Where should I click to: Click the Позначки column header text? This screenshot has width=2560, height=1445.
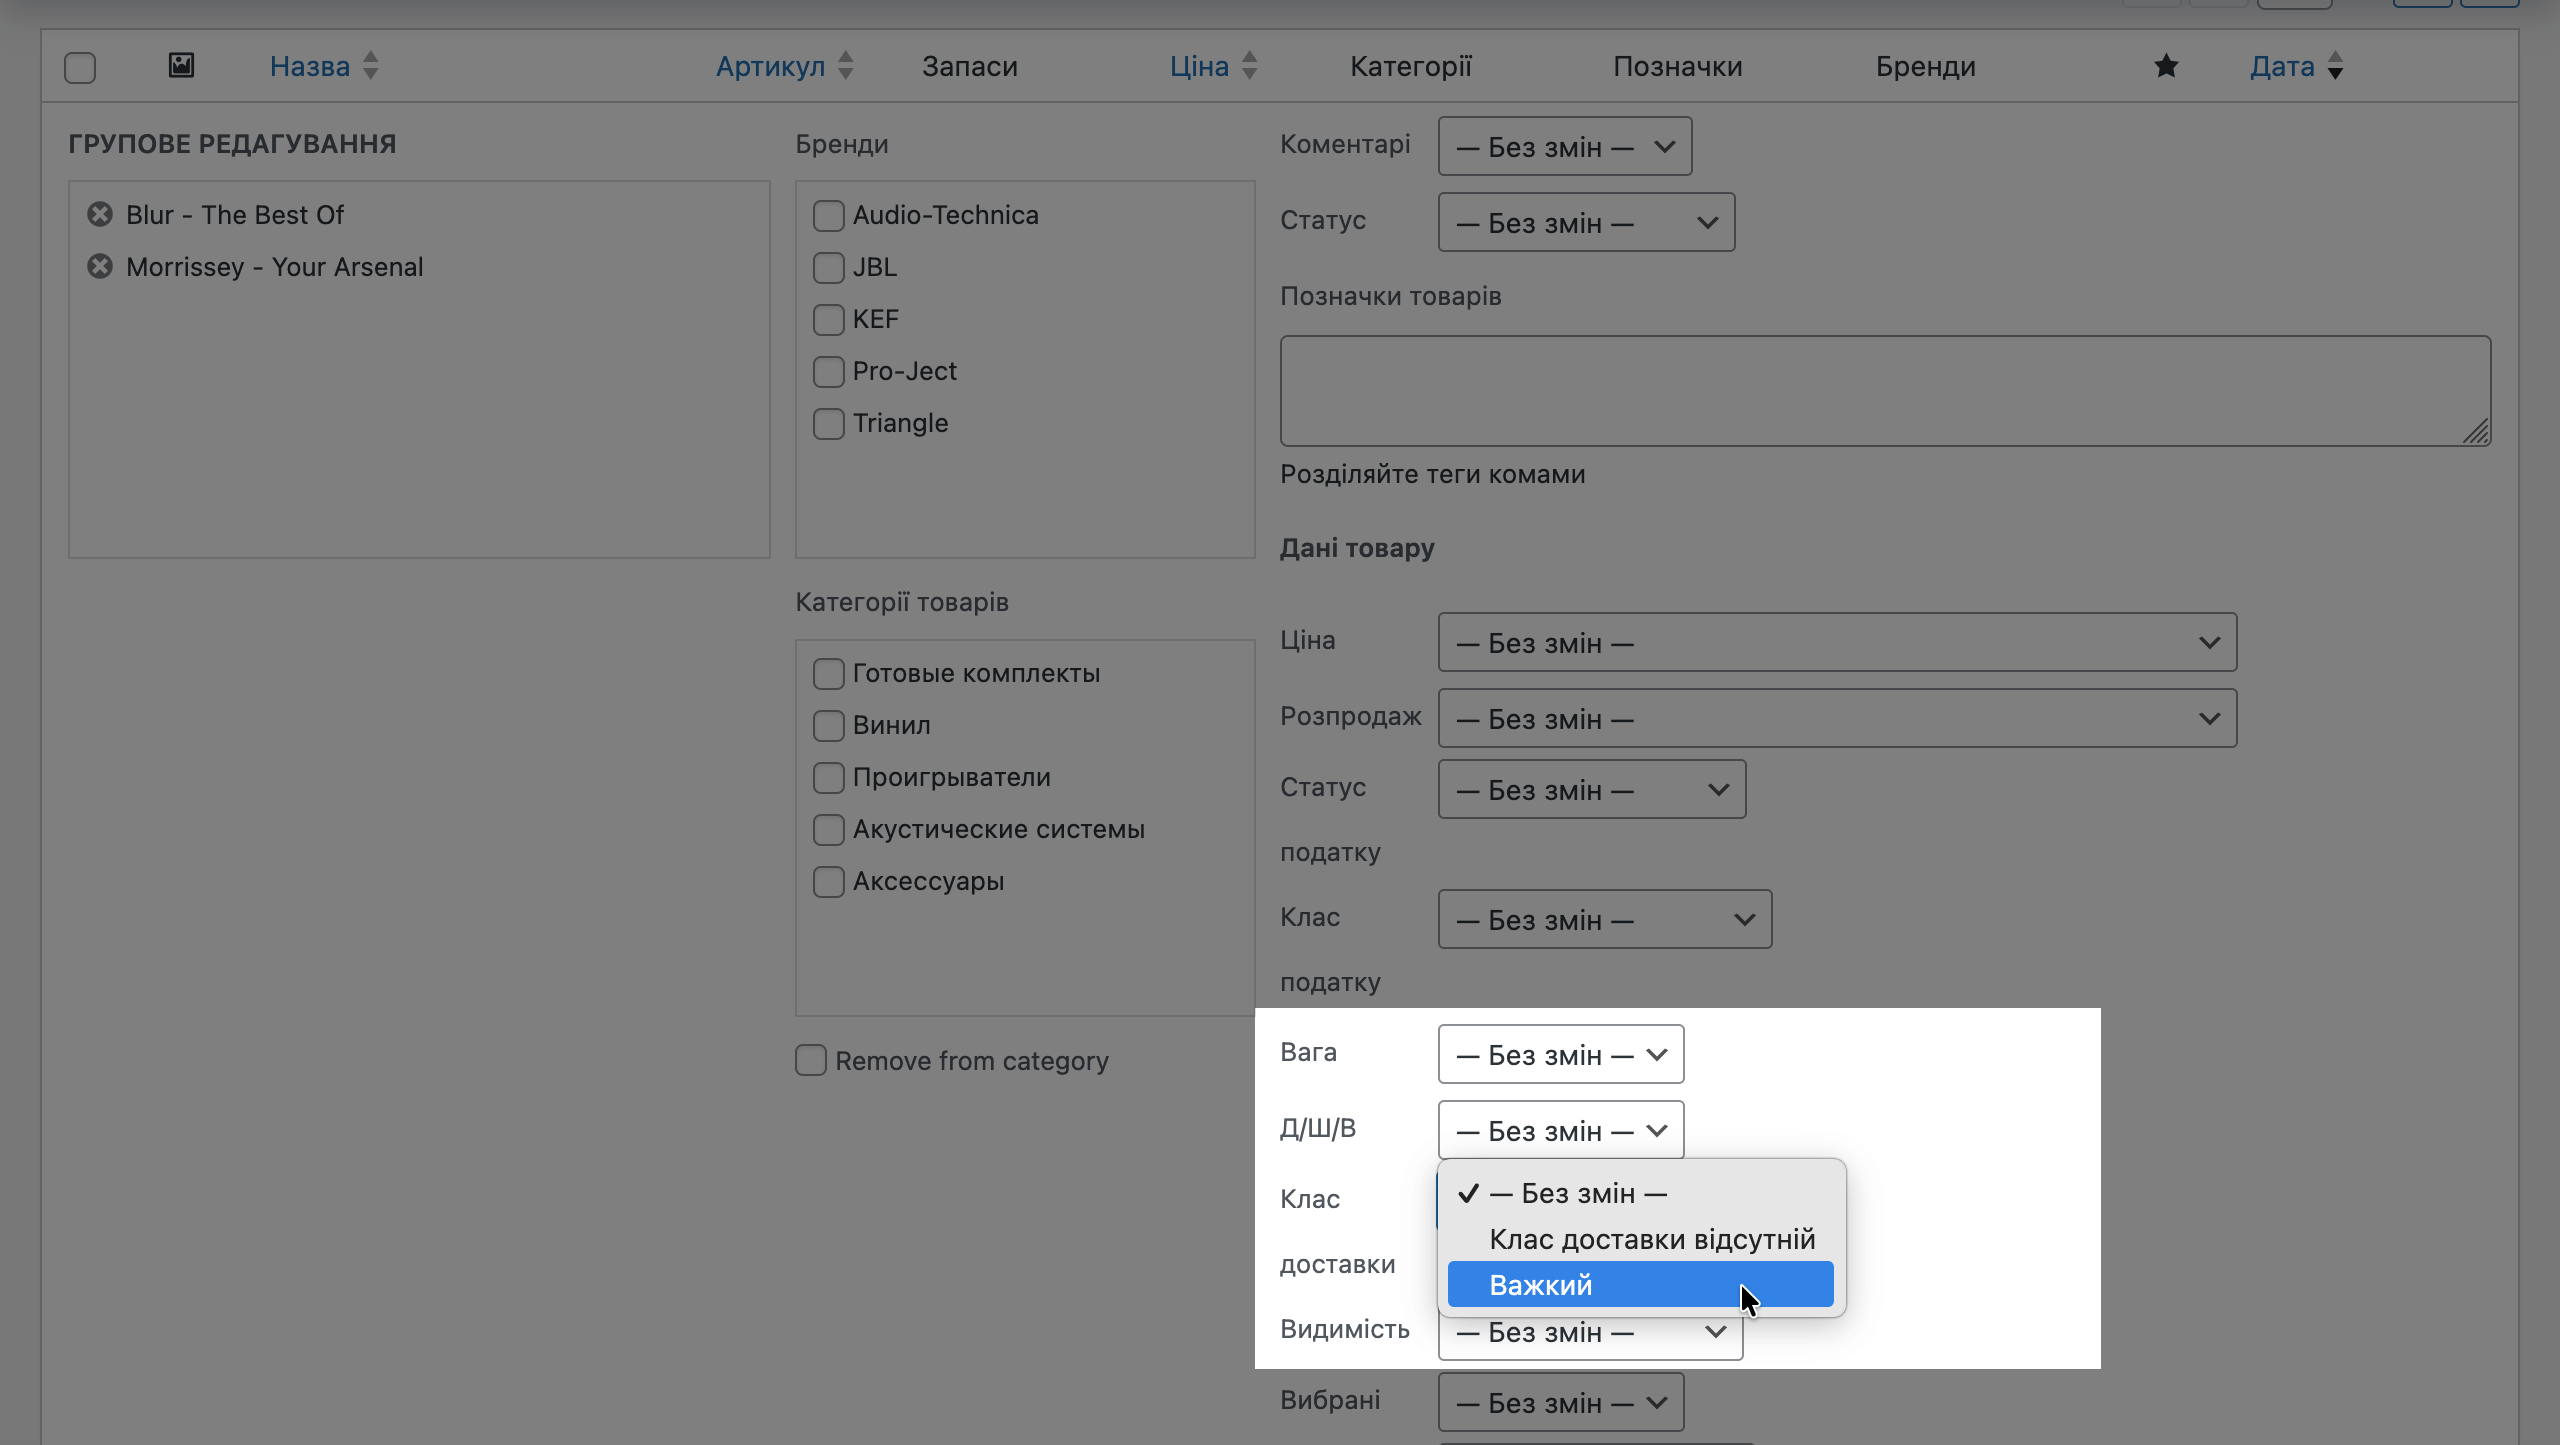[1678, 66]
